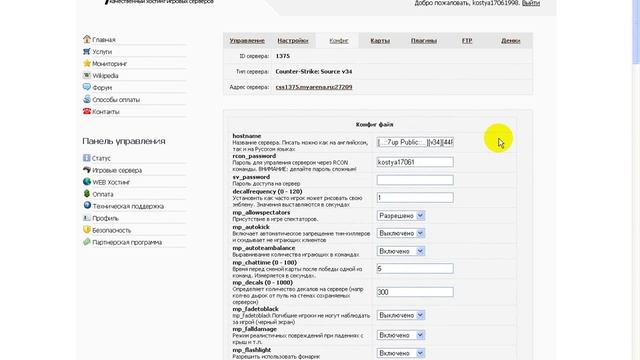Open the Способы оплаты link
The height and width of the screenshot is (360, 640).
(x=116, y=100)
